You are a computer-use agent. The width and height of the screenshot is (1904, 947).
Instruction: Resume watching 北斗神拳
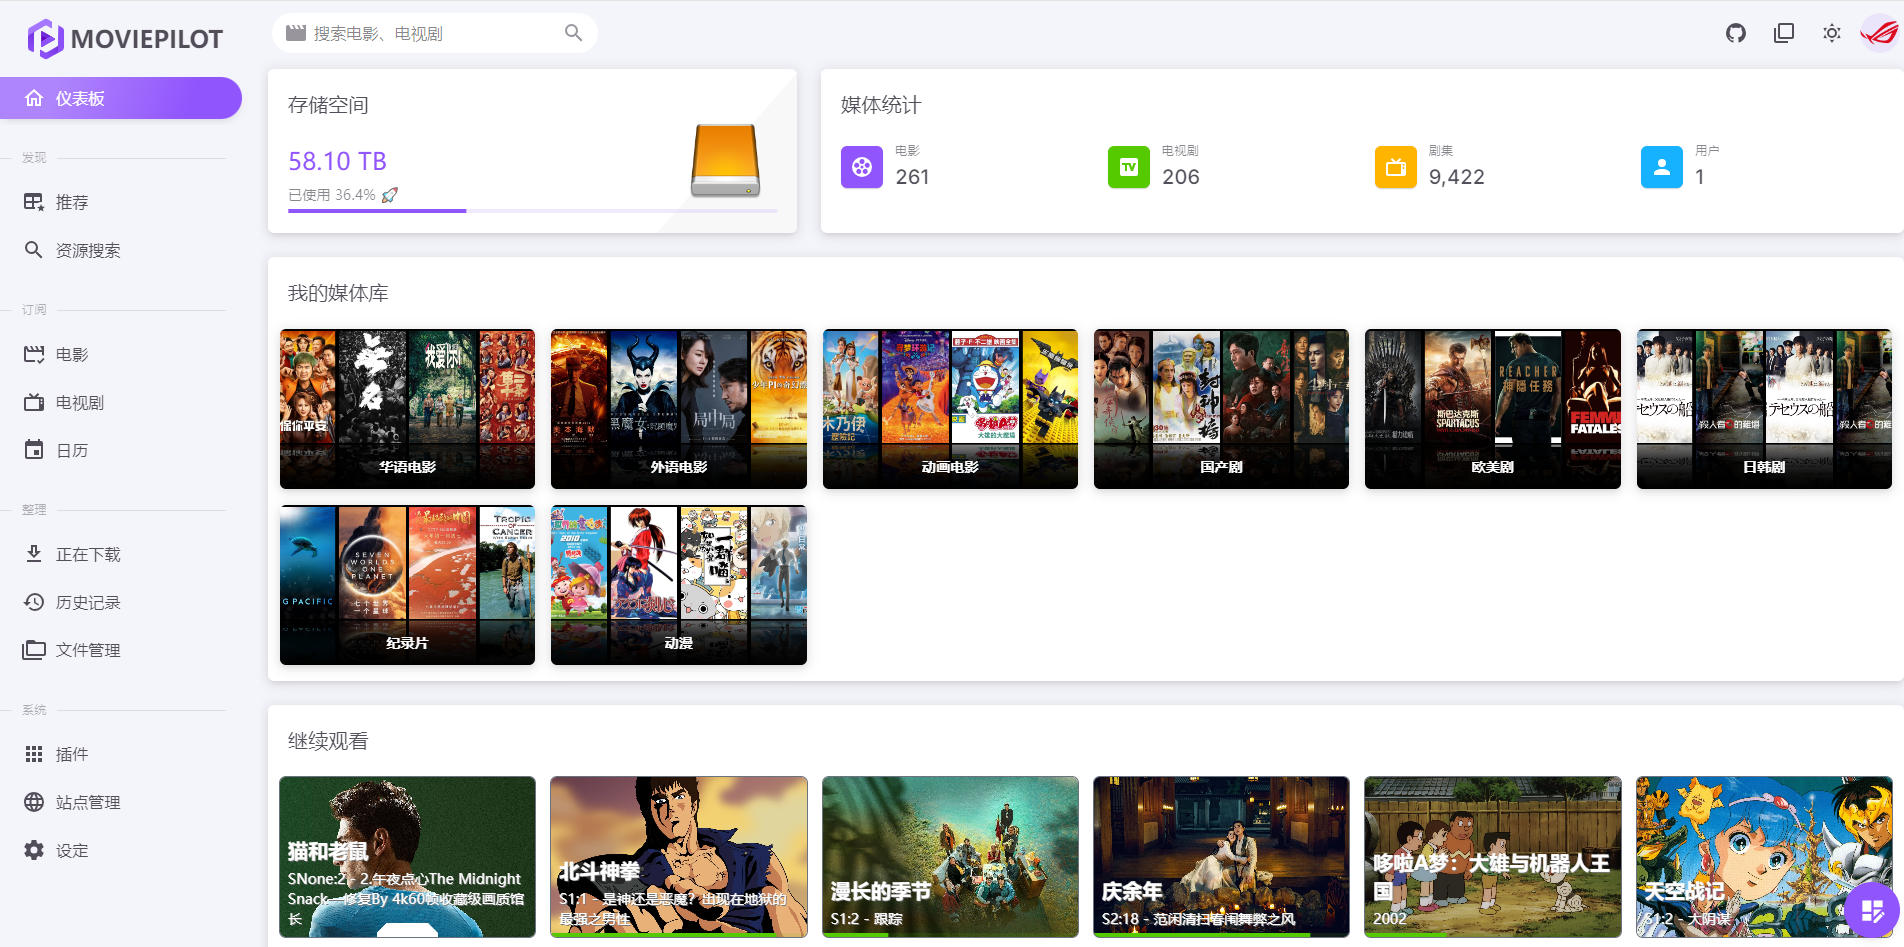coord(679,857)
